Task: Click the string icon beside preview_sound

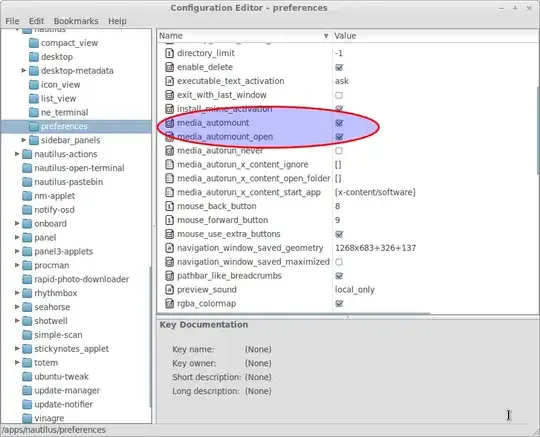Action: (169, 290)
